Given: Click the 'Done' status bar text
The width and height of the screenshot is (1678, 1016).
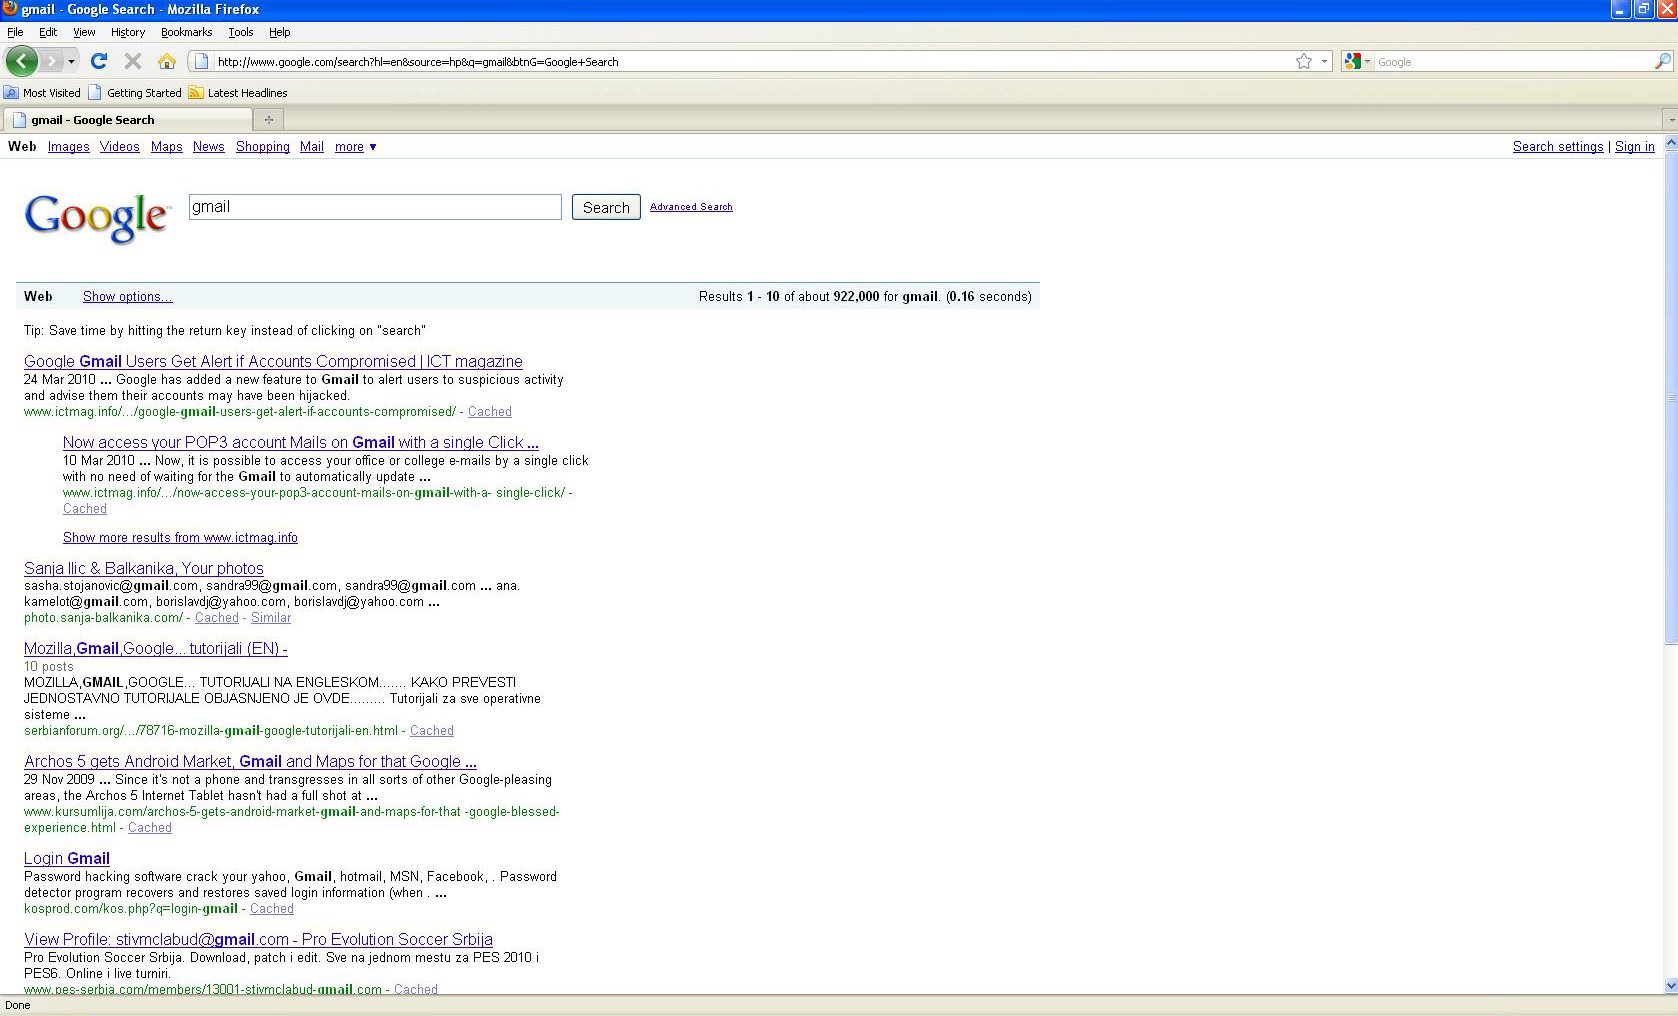Looking at the screenshot, I should 18,1005.
